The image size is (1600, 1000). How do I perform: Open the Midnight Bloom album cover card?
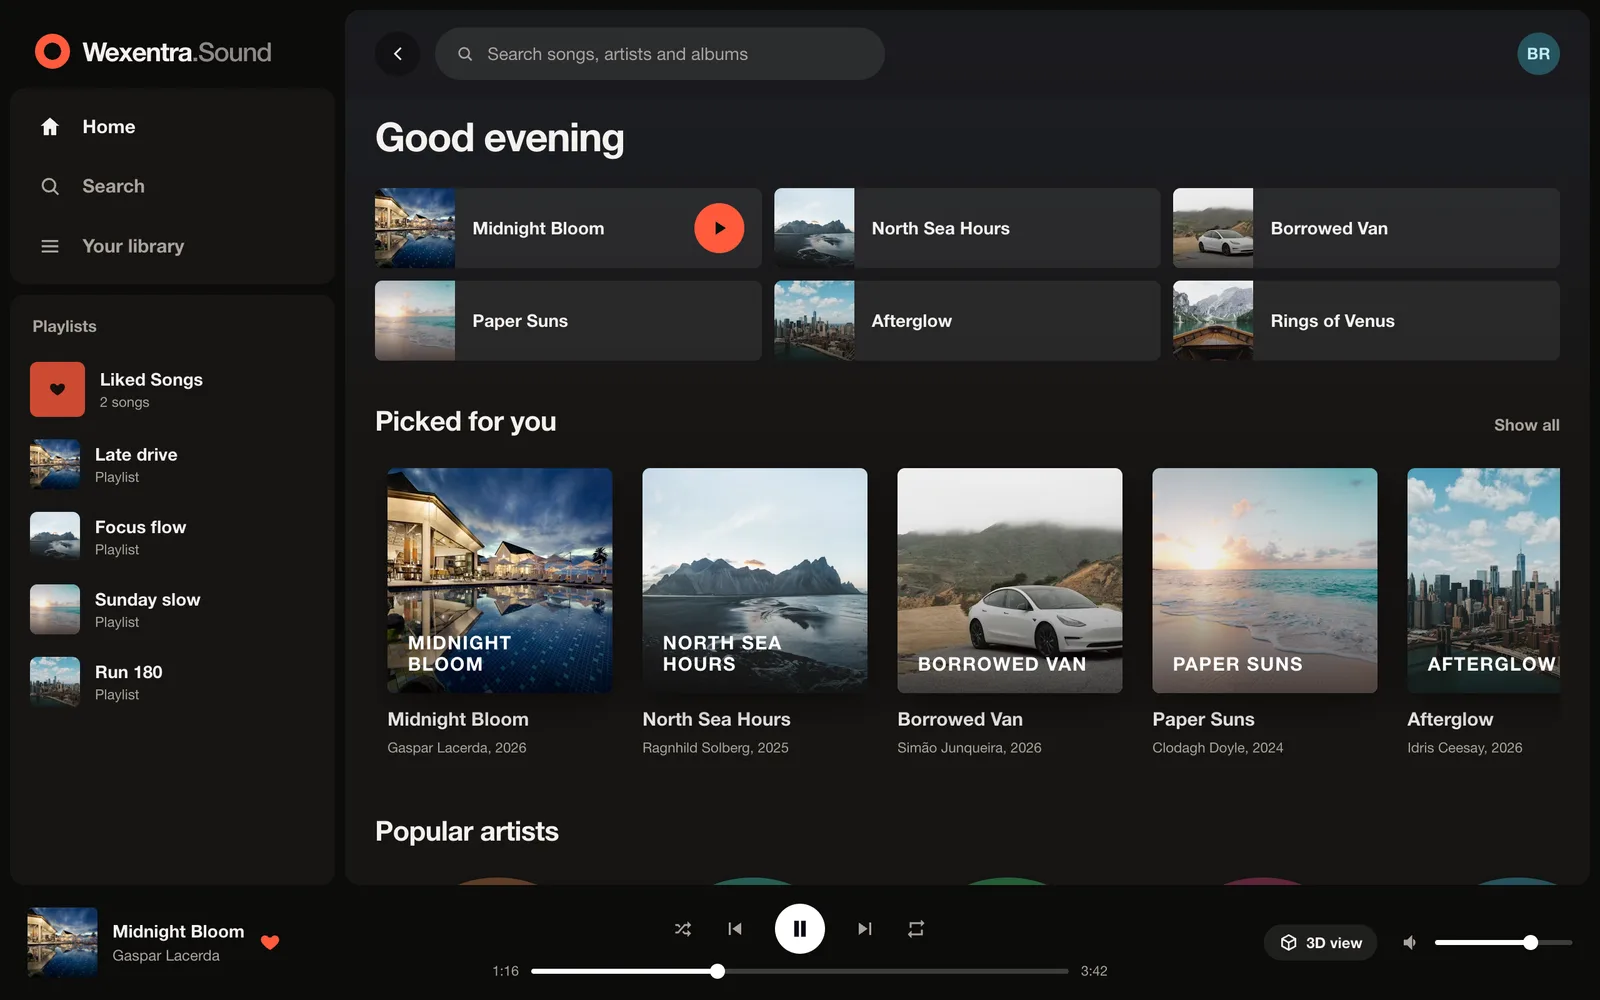click(x=500, y=580)
